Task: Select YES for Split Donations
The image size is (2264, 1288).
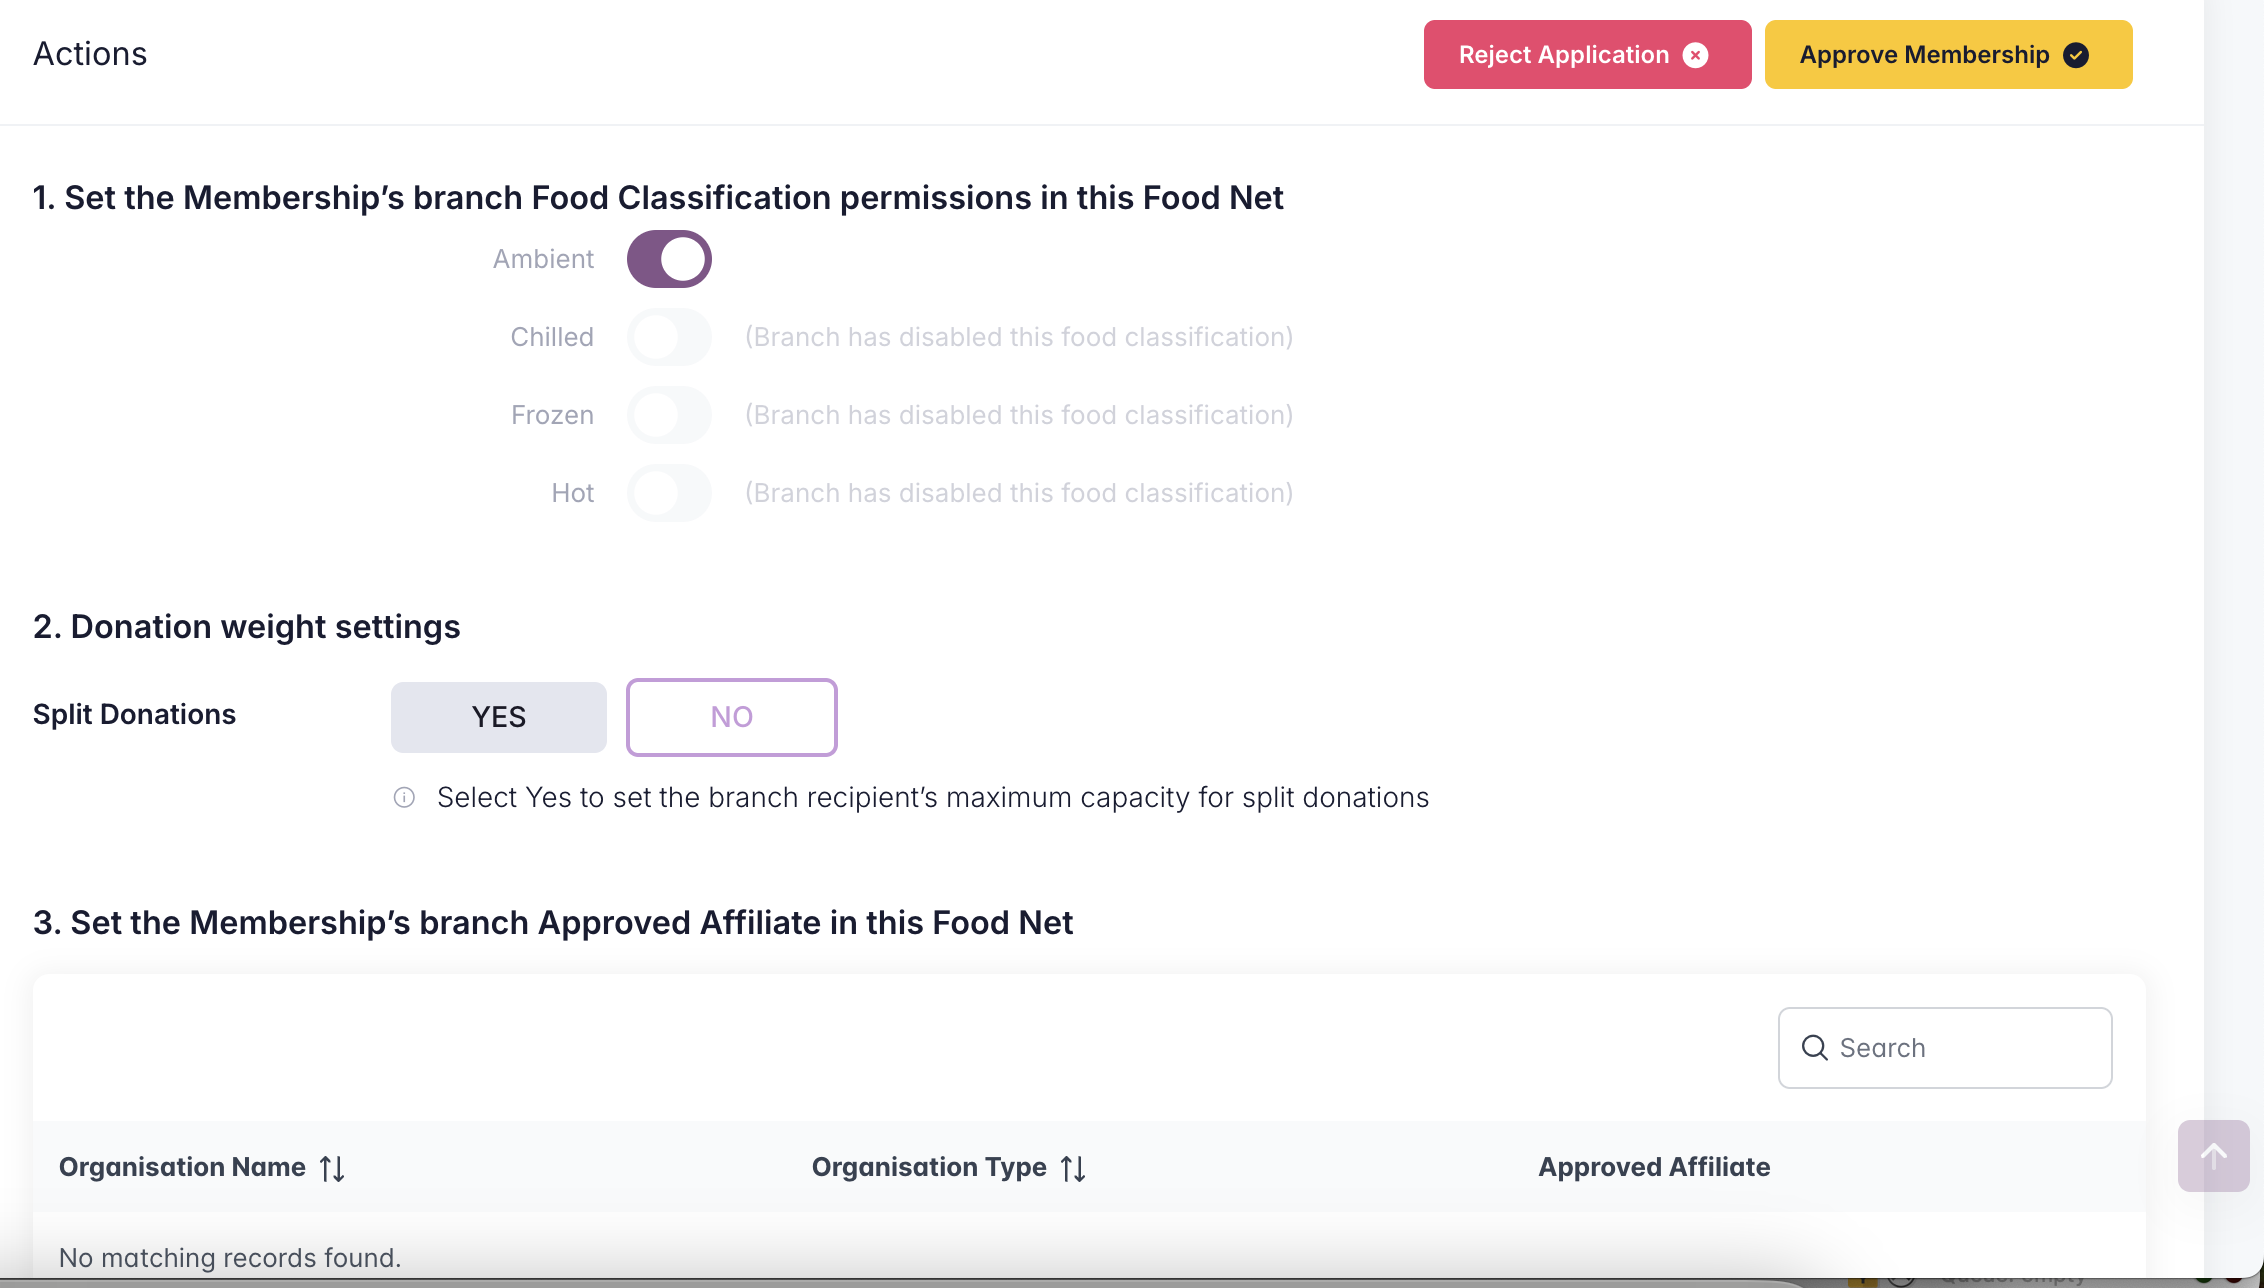Action: [x=498, y=717]
